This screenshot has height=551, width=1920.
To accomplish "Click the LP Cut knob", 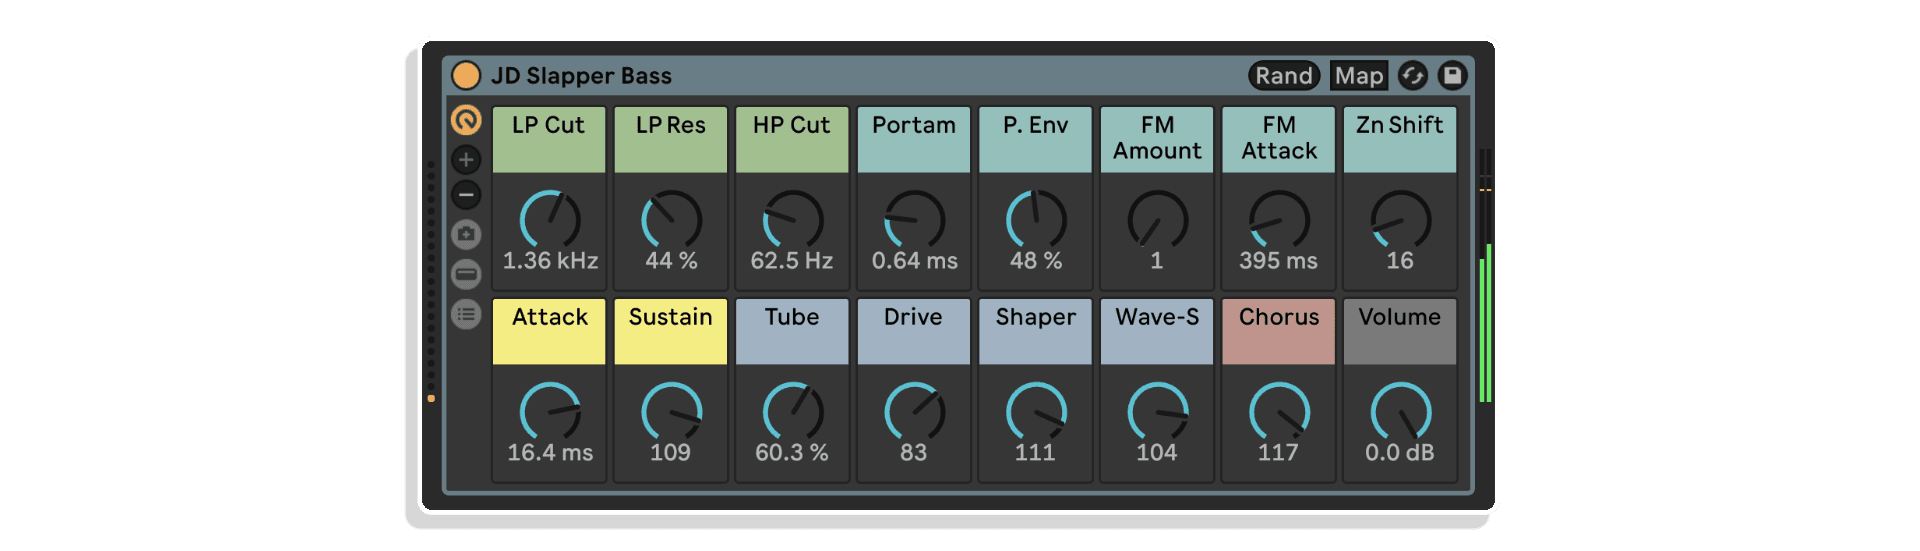I will point(550,220).
